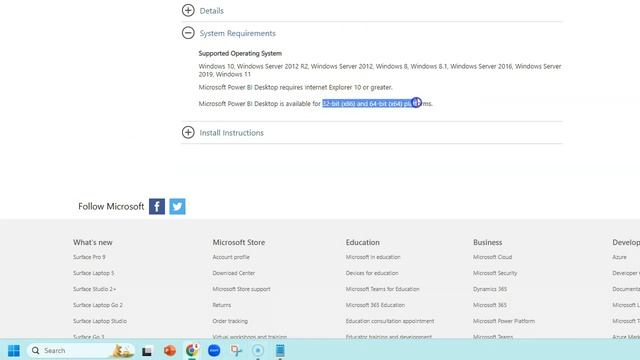Open Zoom from the taskbar
Image resolution: width=640 pixels, height=360 pixels.
point(214,350)
